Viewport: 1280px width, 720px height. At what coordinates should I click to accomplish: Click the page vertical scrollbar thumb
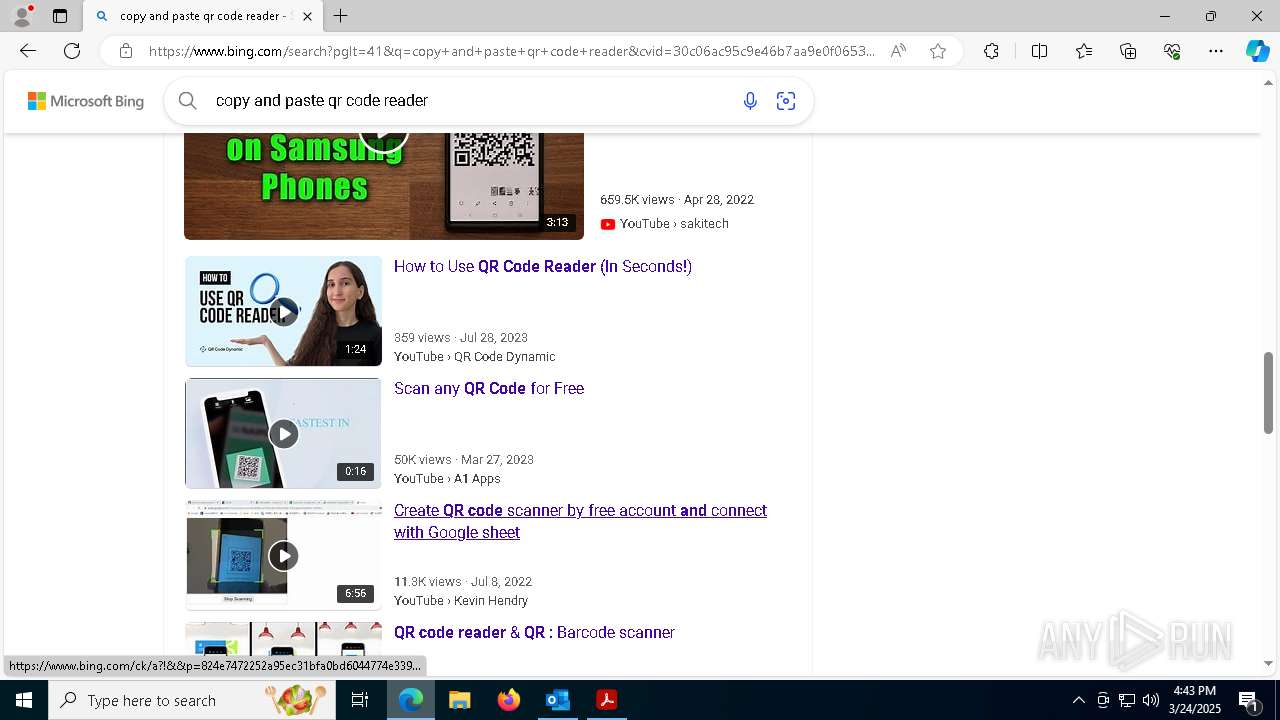[x=1268, y=392]
